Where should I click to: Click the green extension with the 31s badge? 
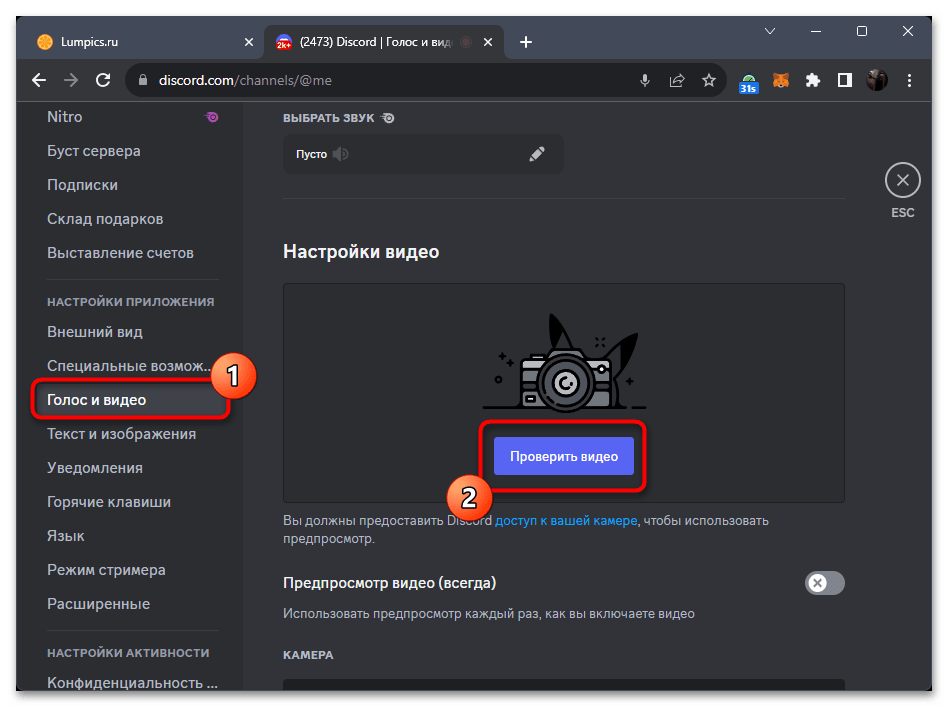[748, 80]
